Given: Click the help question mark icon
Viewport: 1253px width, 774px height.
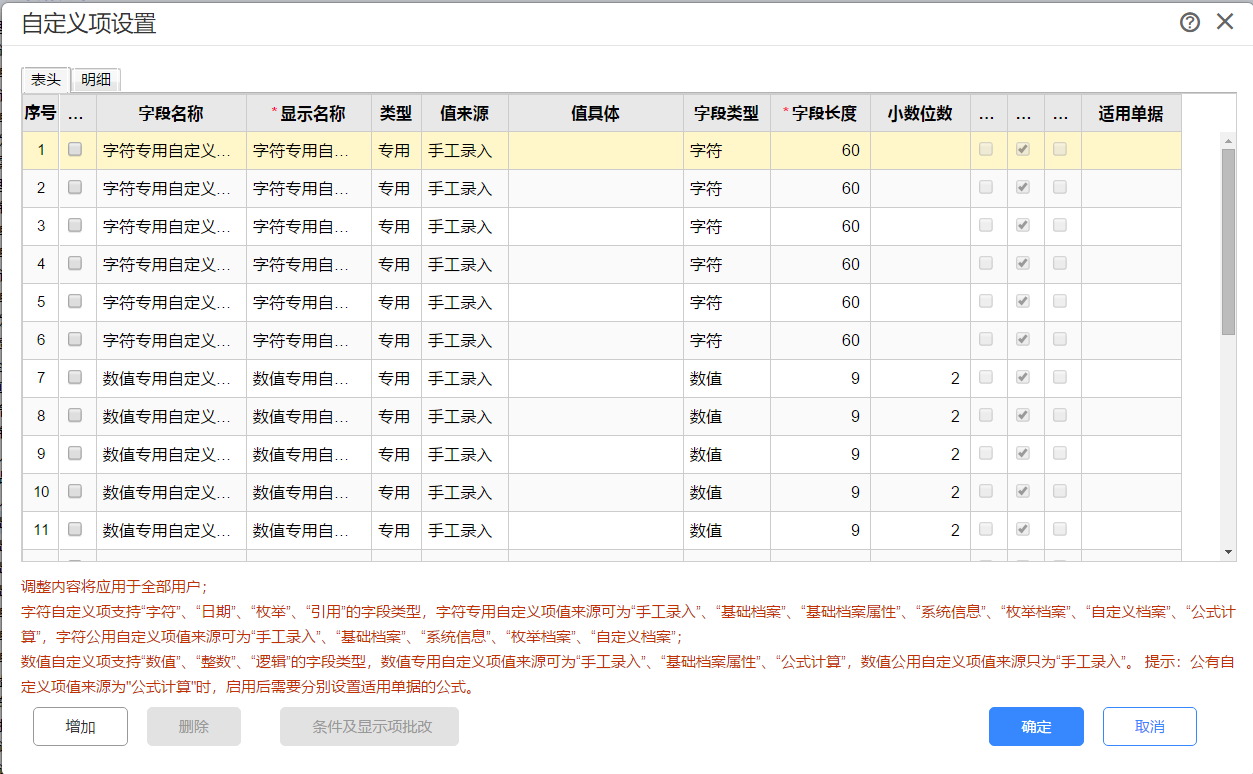Looking at the screenshot, I should point(1190,23).
